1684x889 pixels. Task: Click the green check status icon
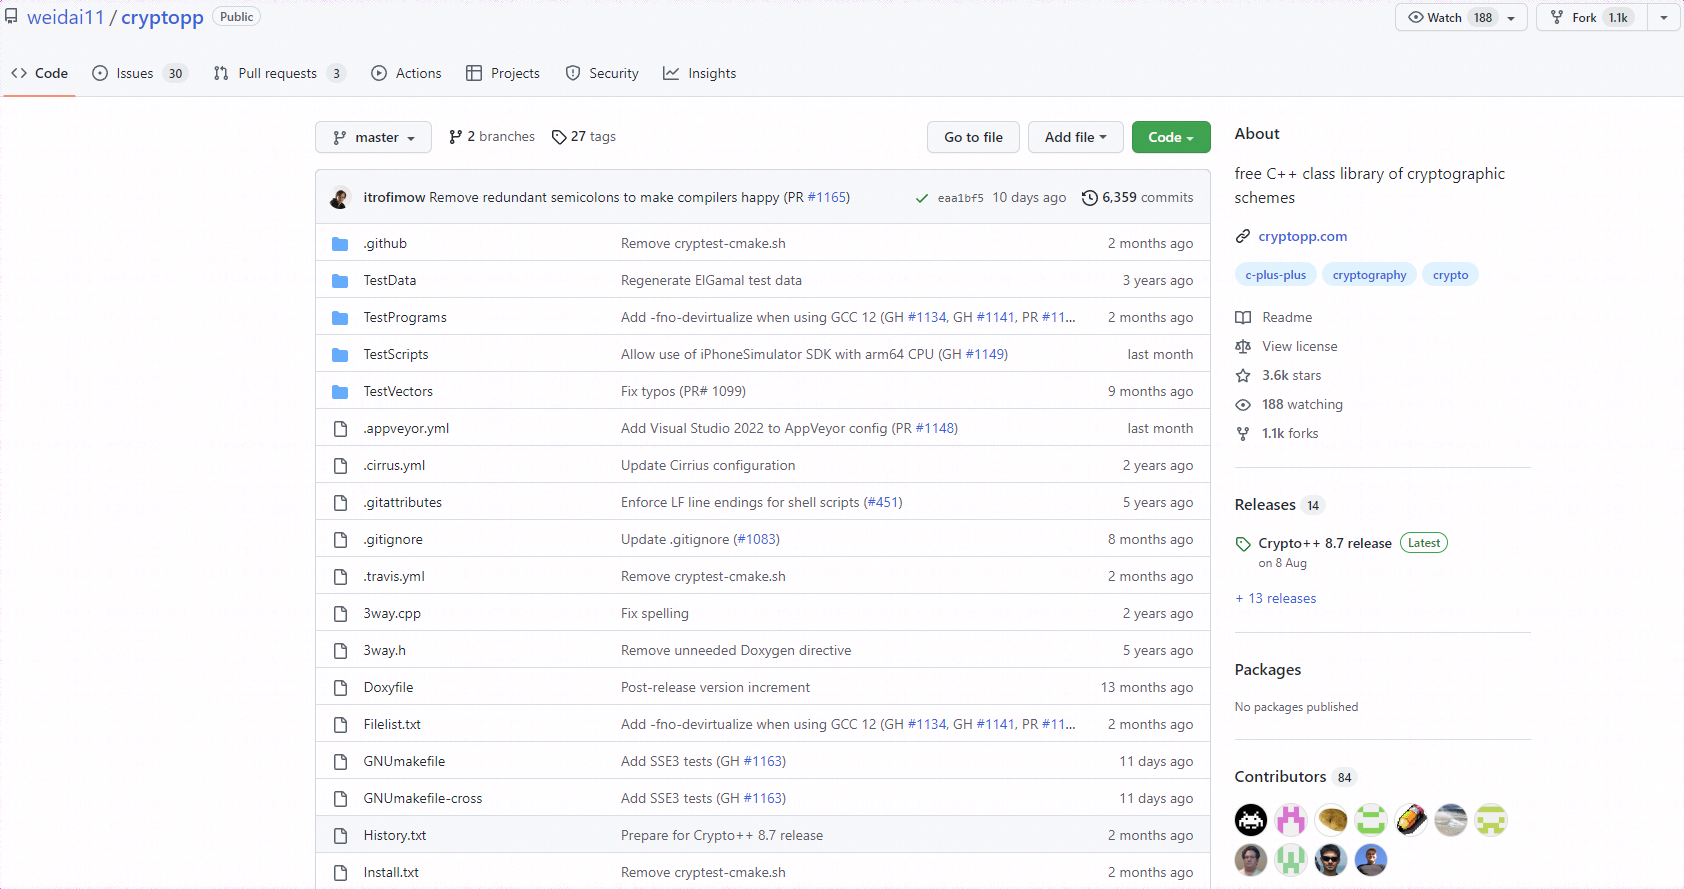(x=922, y=198)
